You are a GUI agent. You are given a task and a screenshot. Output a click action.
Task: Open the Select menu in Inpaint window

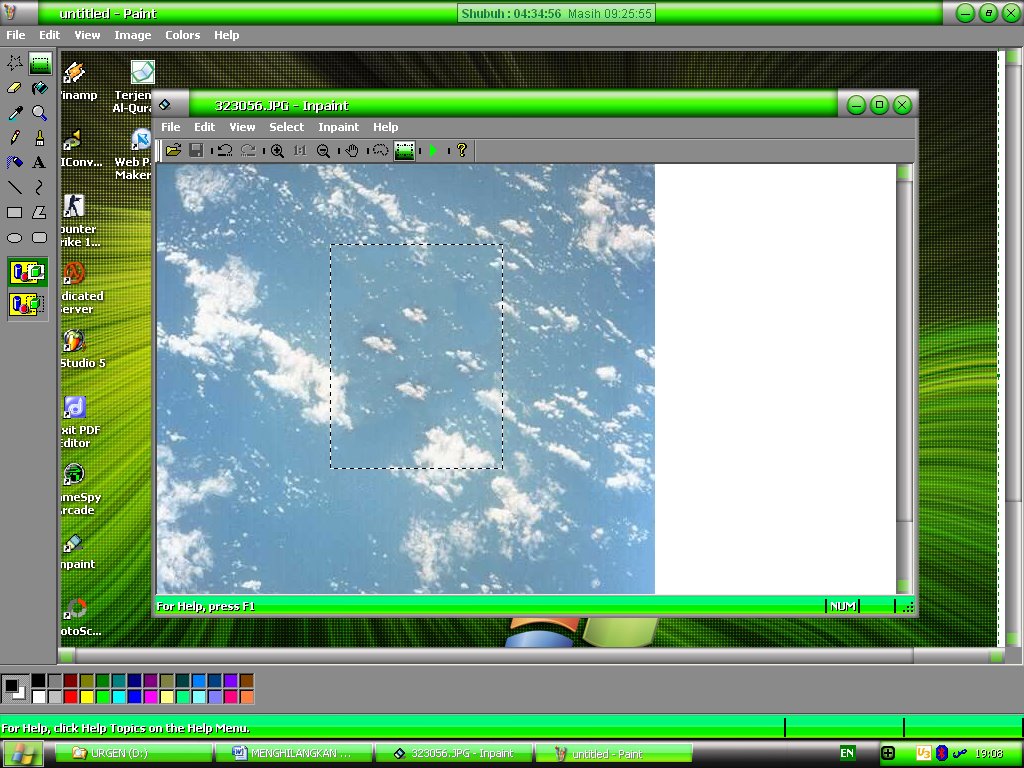[286, 127]
